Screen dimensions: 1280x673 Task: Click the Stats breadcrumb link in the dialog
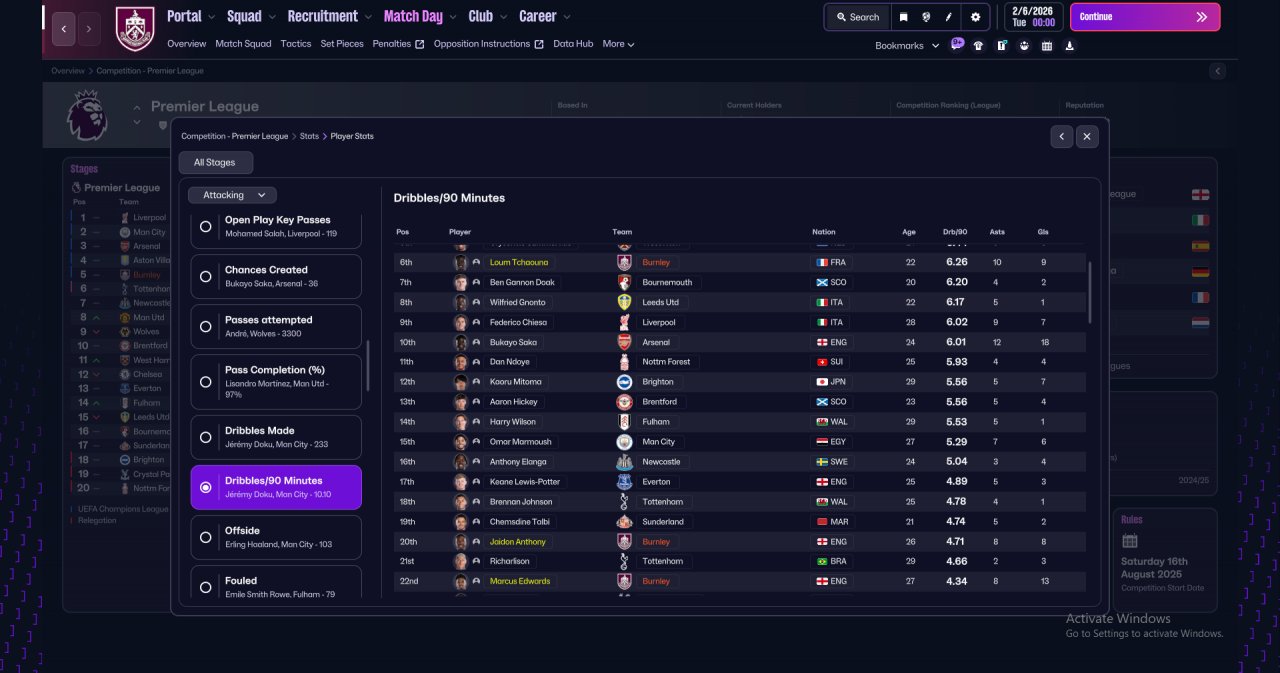(x=309, y=136)
